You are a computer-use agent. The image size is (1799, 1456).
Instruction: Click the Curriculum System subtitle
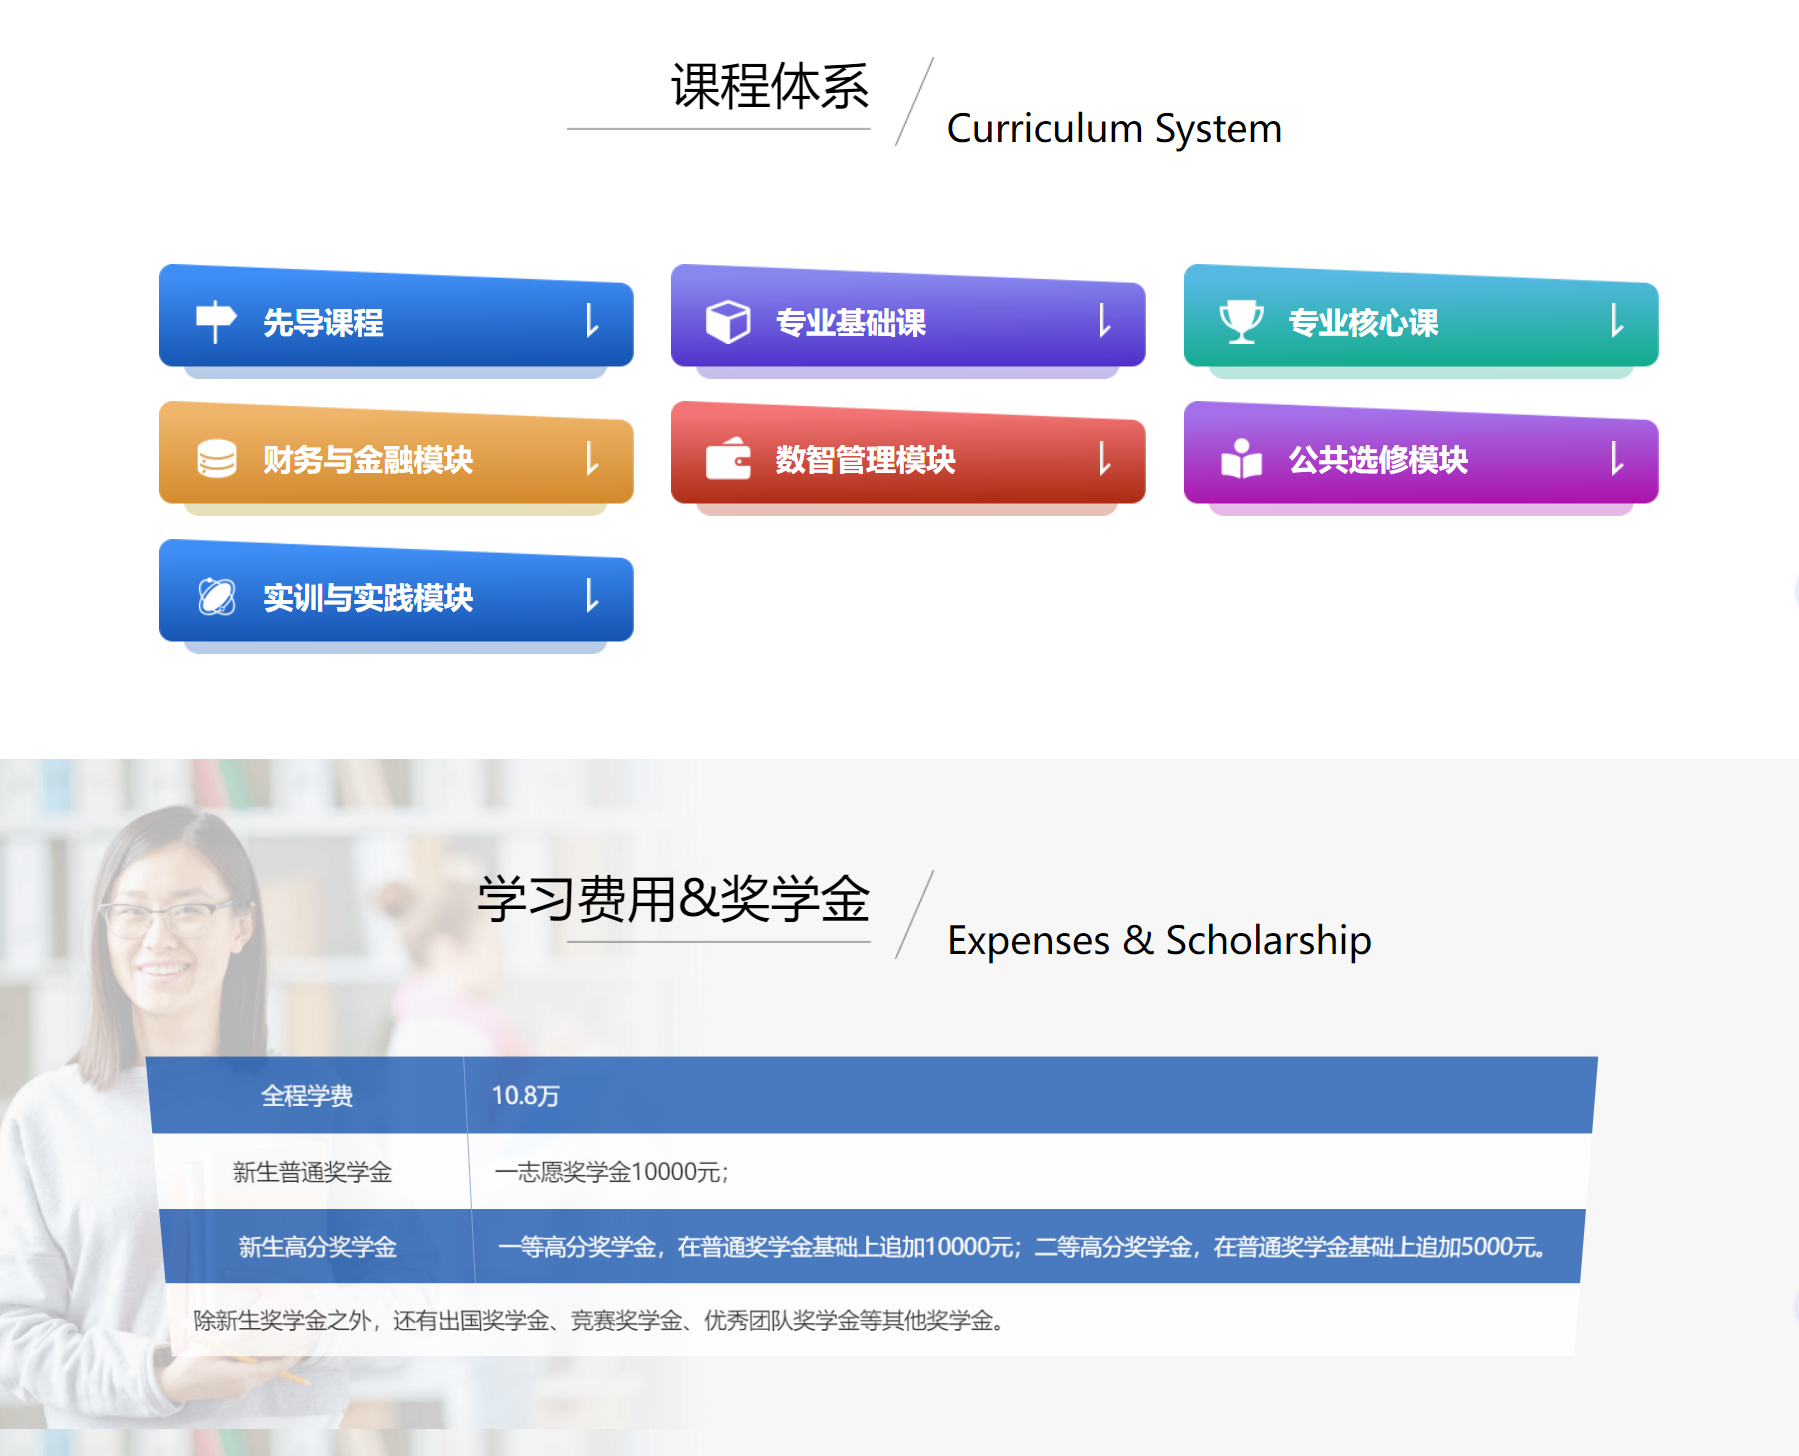click(1114, 128)
